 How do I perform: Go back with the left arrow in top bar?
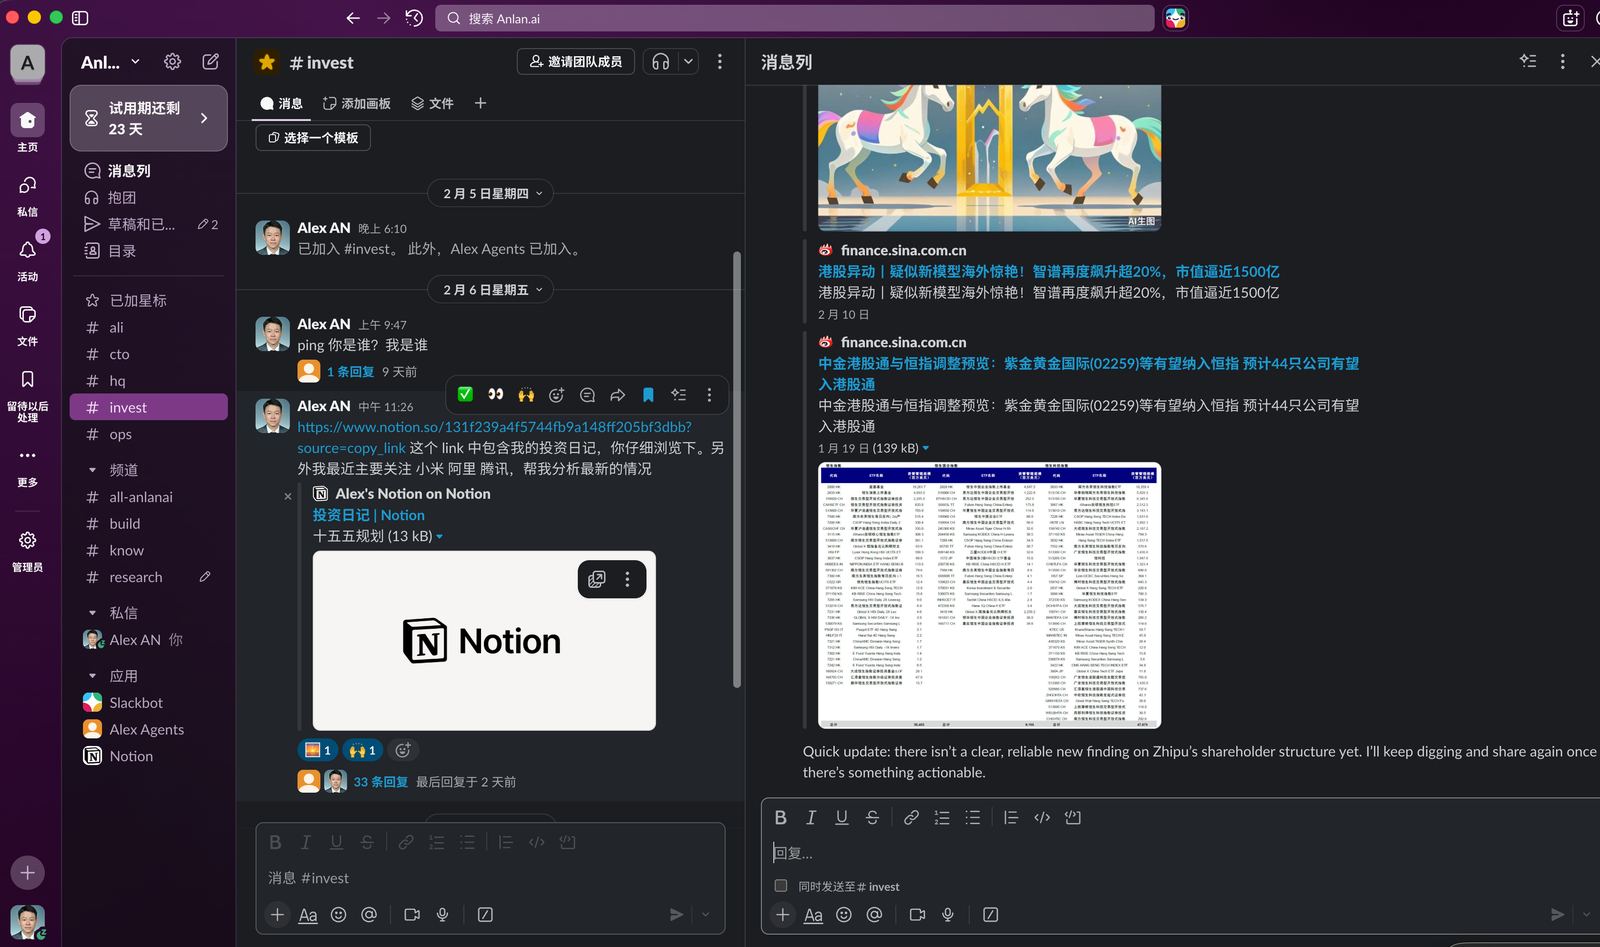(x=353, y=18)
